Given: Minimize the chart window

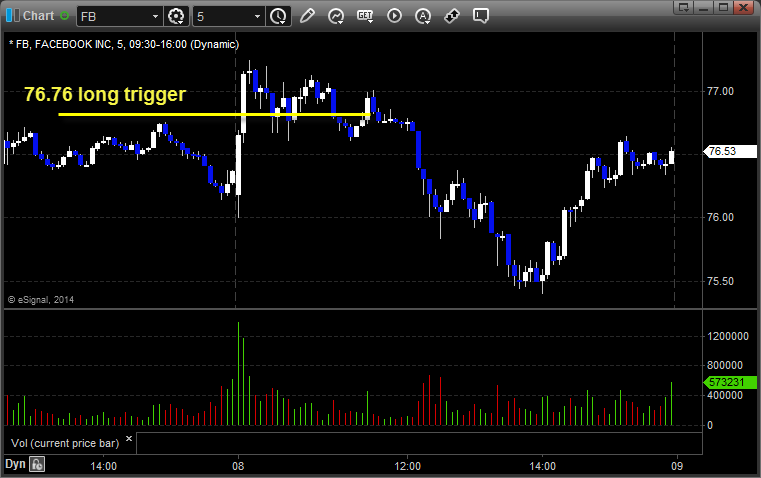Looking at the screenshot, I should [703, 7].
